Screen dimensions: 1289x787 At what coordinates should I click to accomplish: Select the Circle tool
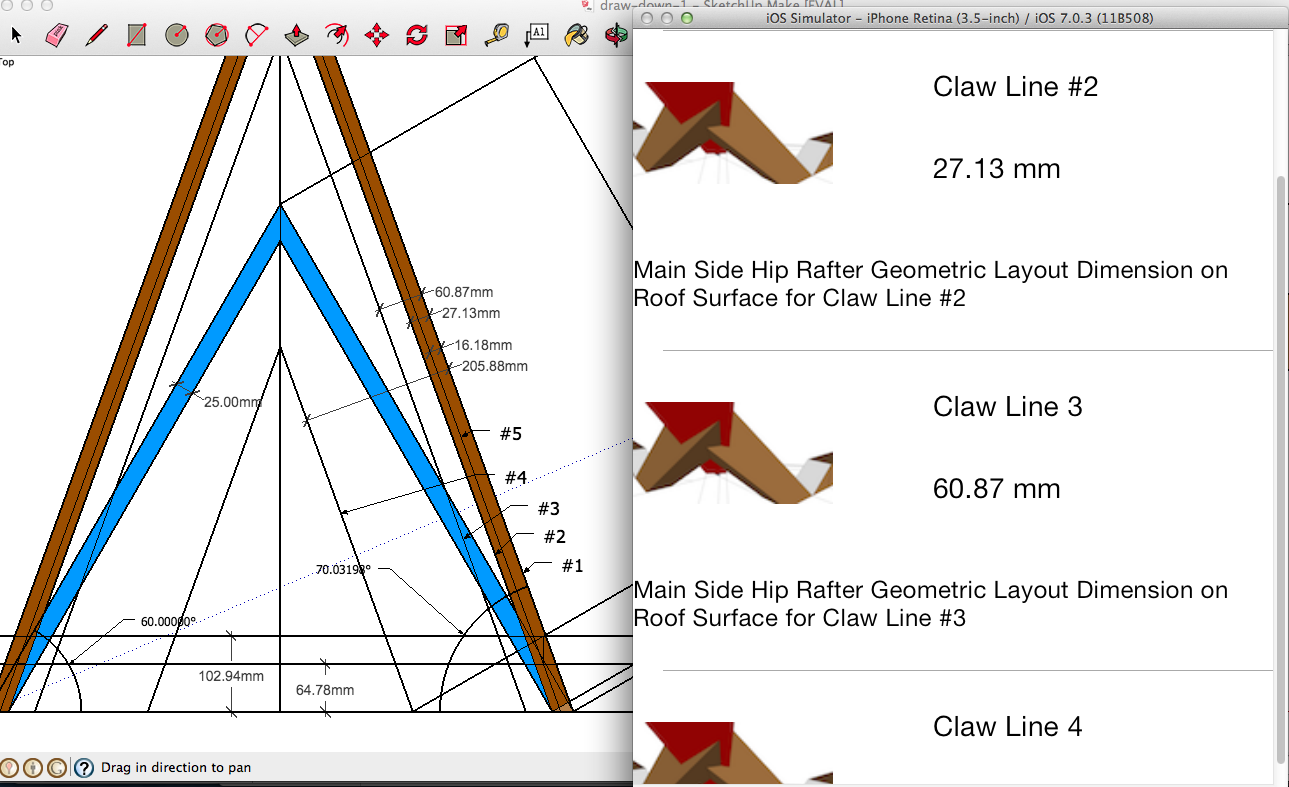coord(177,34)
